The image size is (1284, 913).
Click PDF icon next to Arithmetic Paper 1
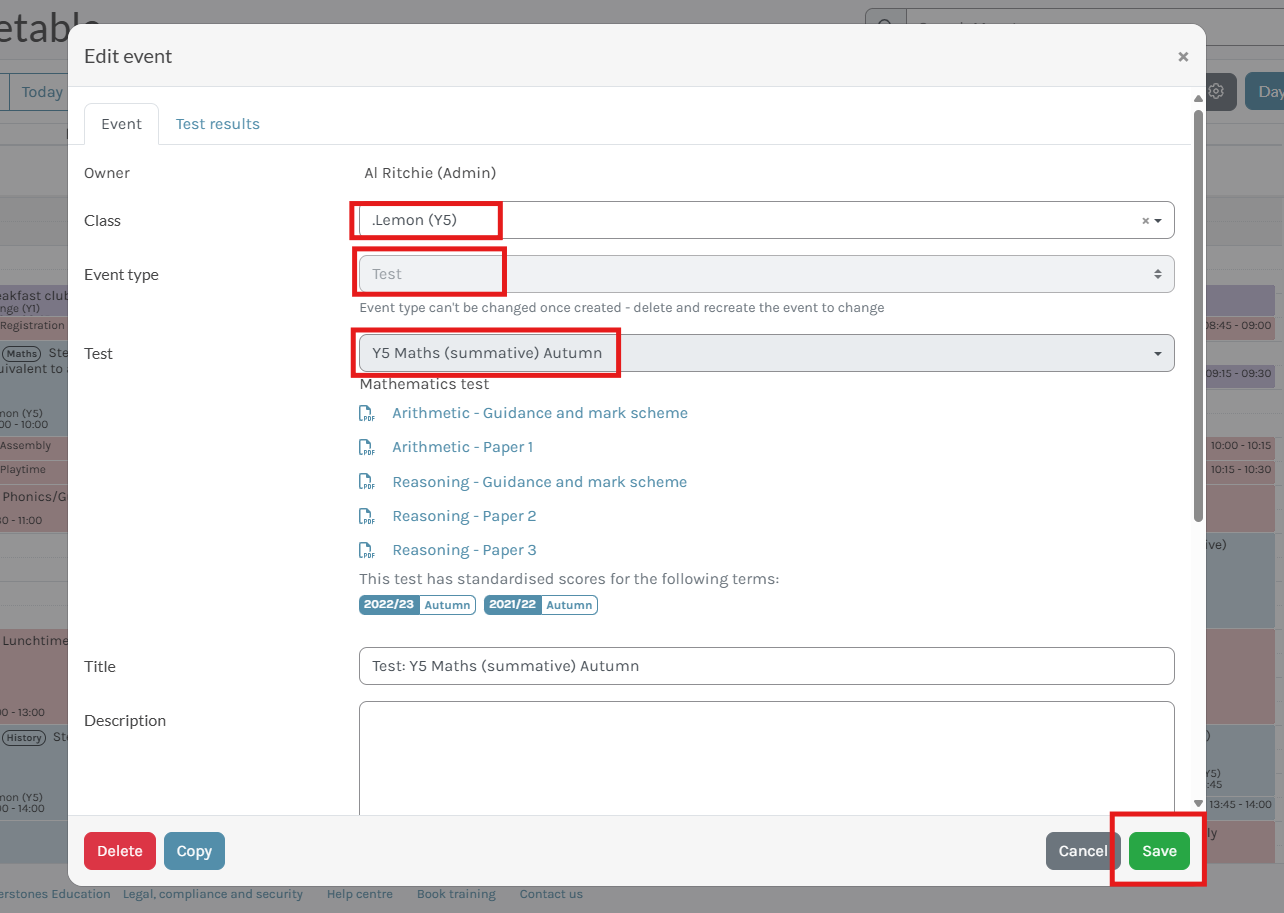tap(367, 448)
